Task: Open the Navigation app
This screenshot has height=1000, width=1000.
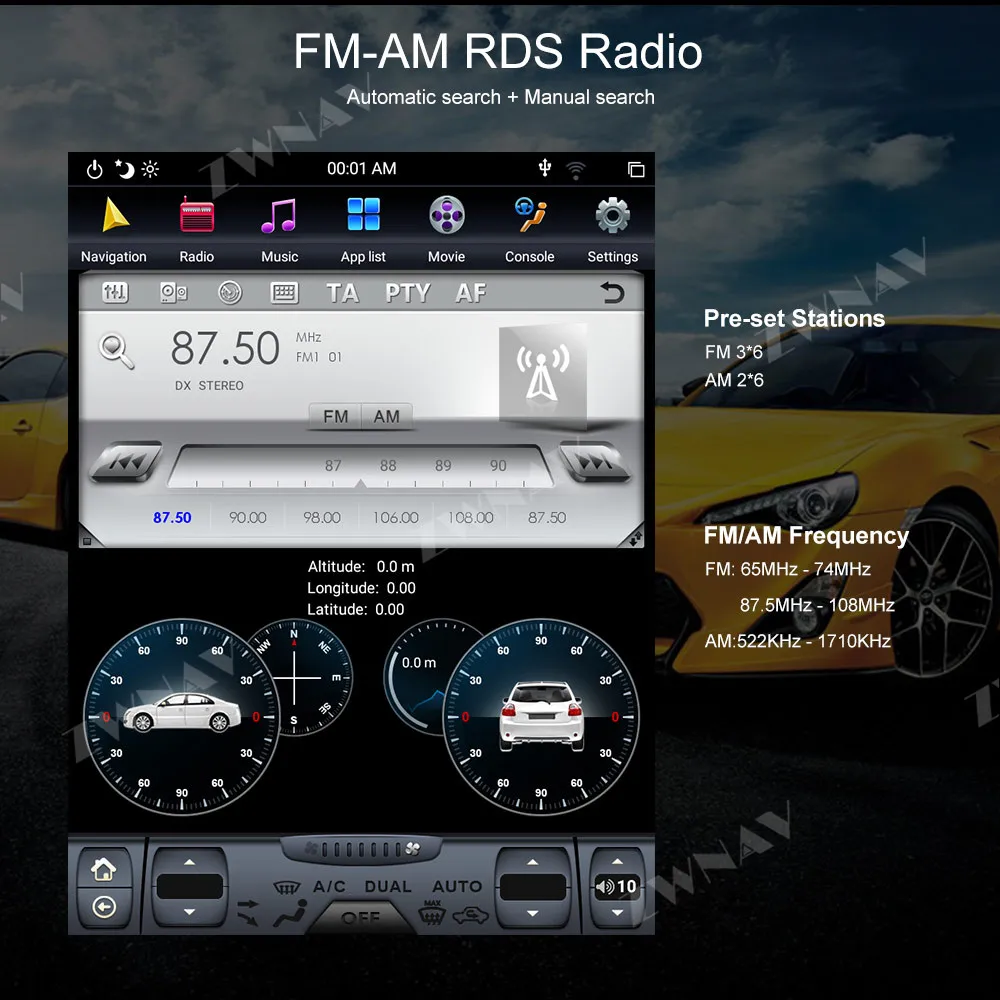Action: (113, 214)
